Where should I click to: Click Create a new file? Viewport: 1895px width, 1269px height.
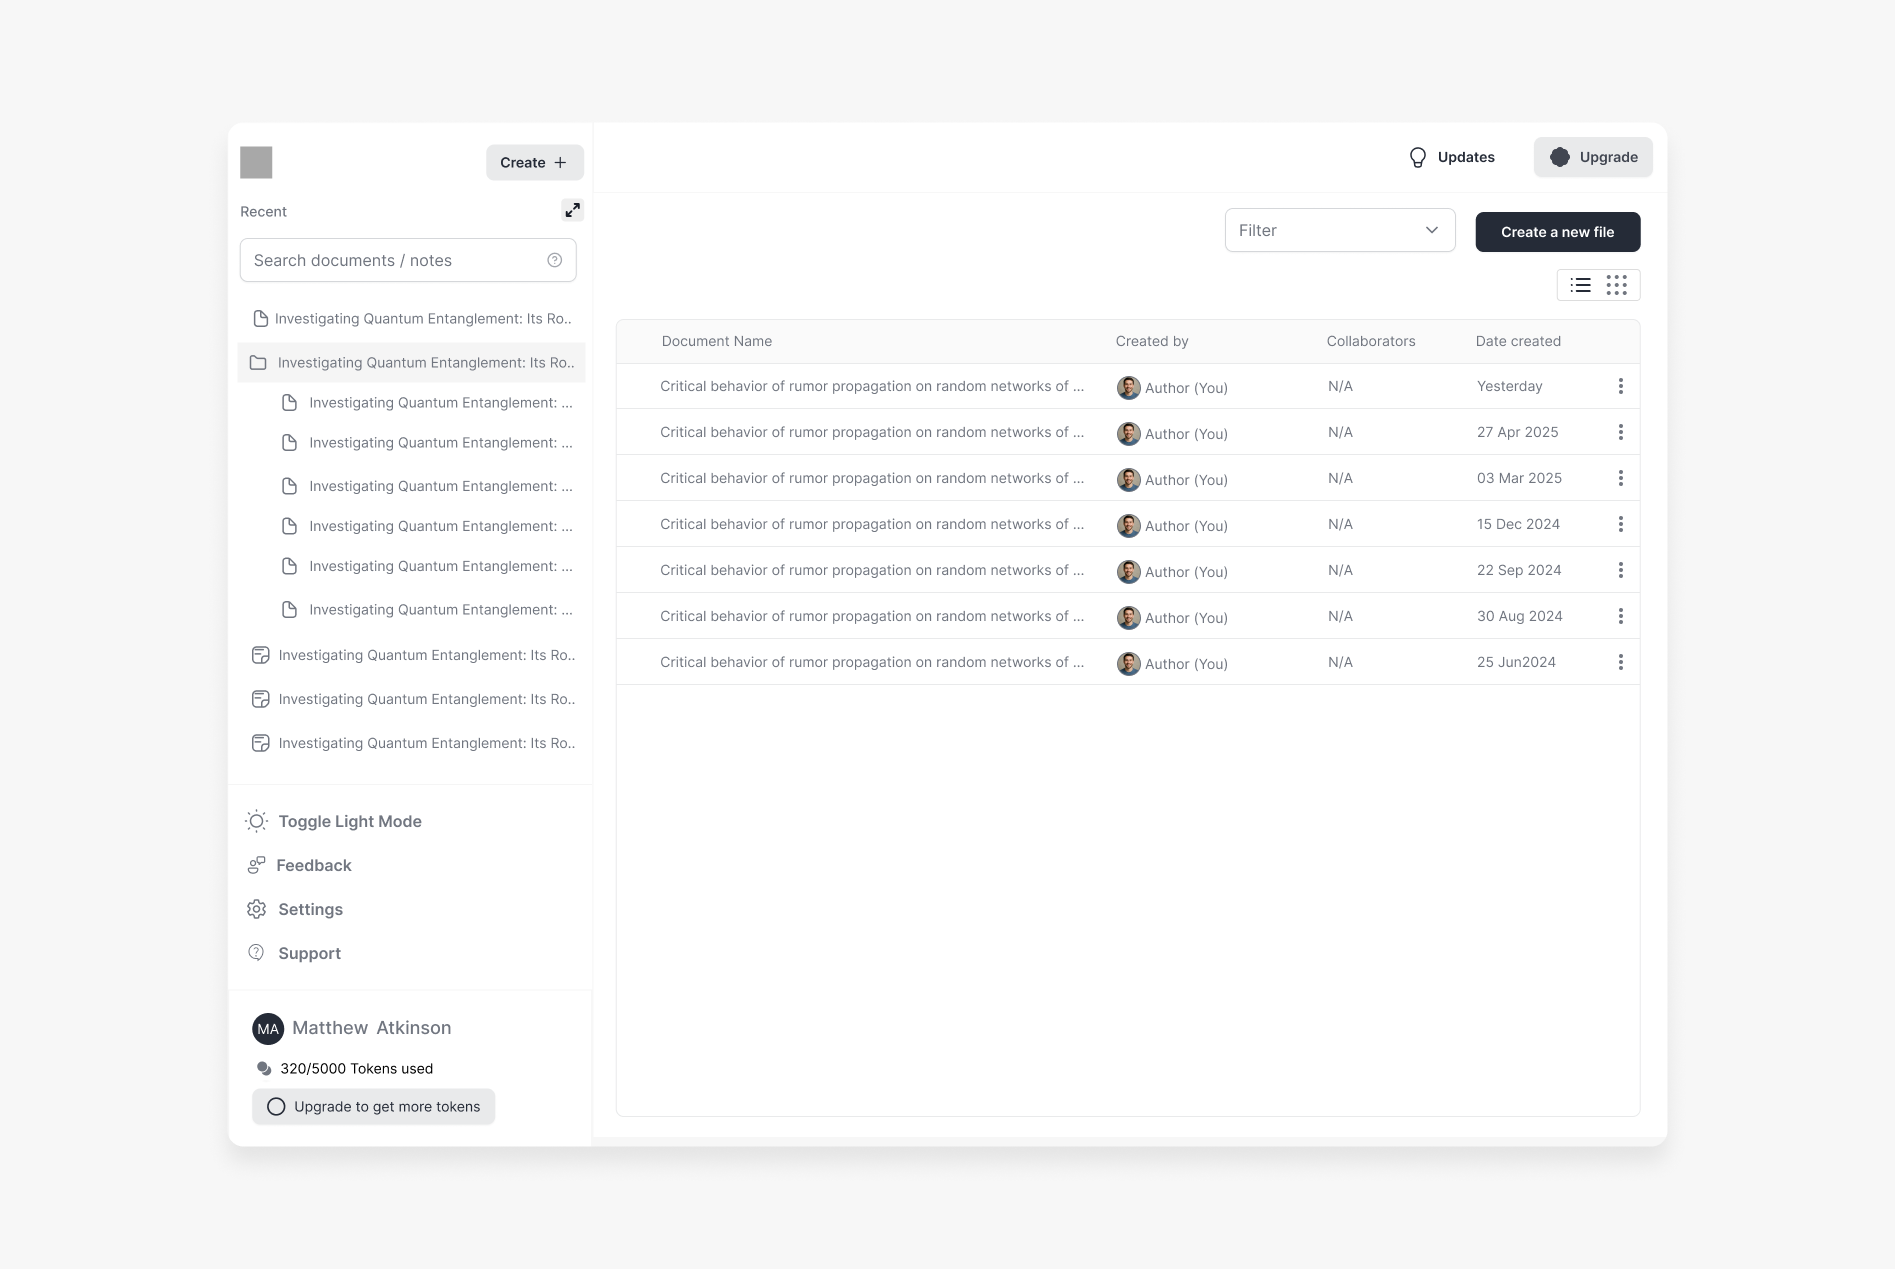(x=1558, y=232)
